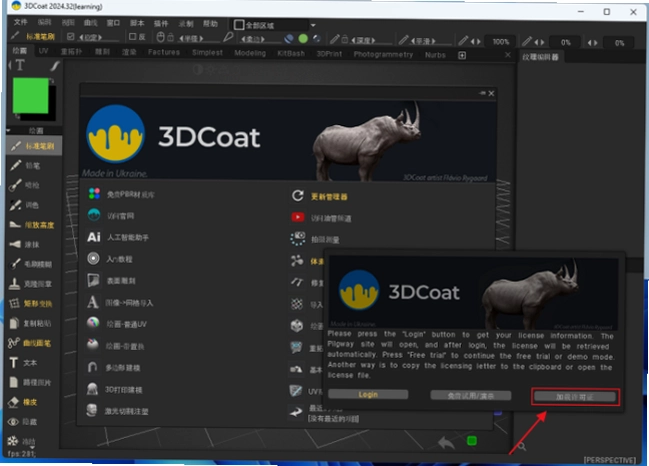649x466 pixels.
Task: Toggle the 全部区域 checkbox
Action: (239, 25)
